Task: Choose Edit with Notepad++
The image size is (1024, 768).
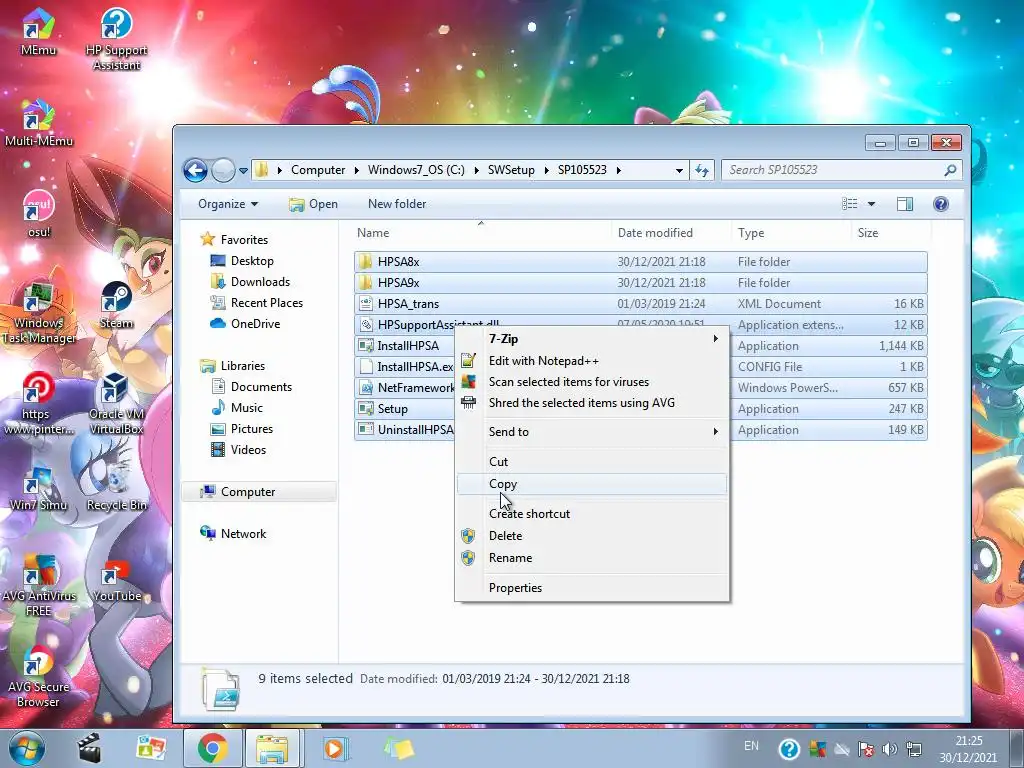Action: click(592, 360)
